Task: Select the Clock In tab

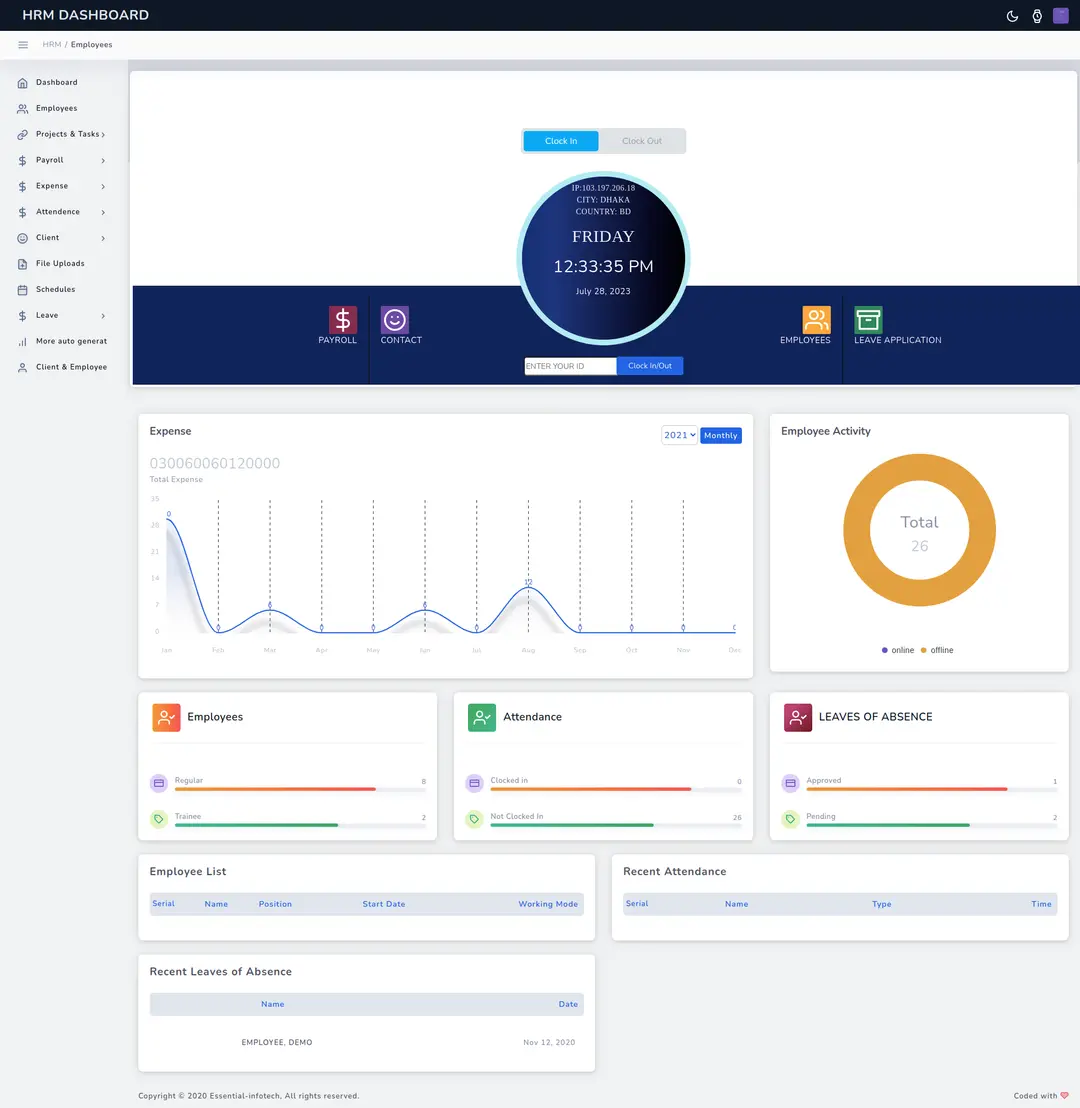Action: [561, 141]
